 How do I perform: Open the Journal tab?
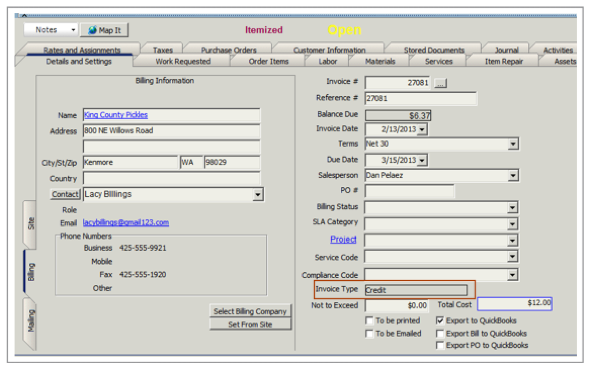tap(506, 50)
